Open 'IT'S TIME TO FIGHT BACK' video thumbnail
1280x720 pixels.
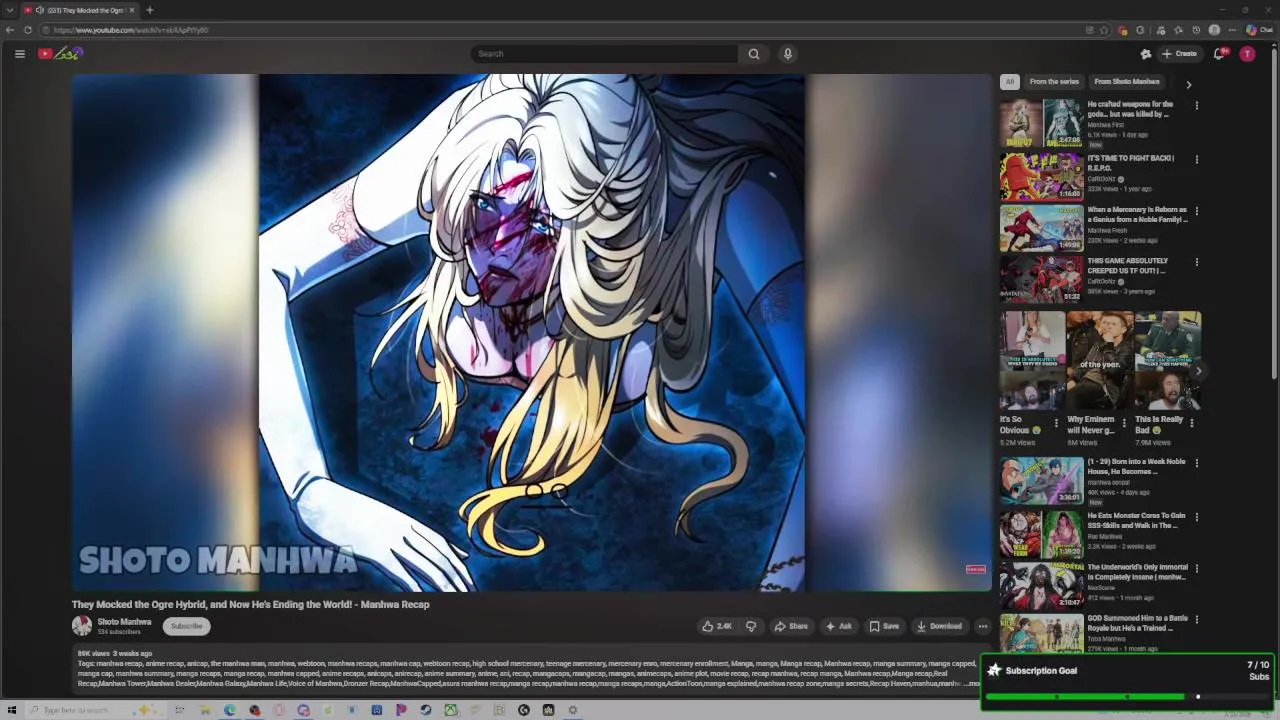click(1041, 176)
